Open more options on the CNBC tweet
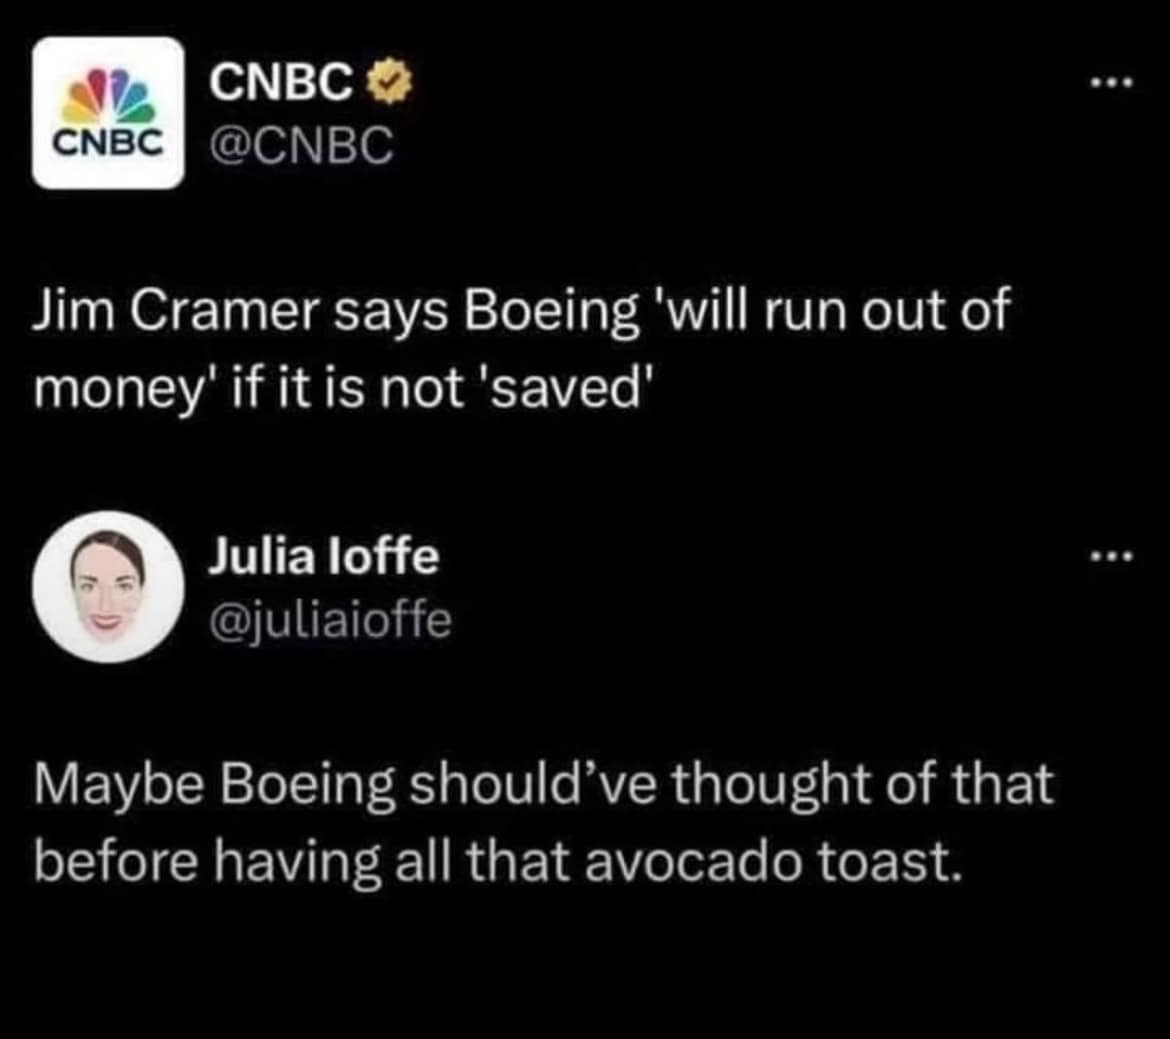This screenshot has height=1039, width=1170. 1113,84
